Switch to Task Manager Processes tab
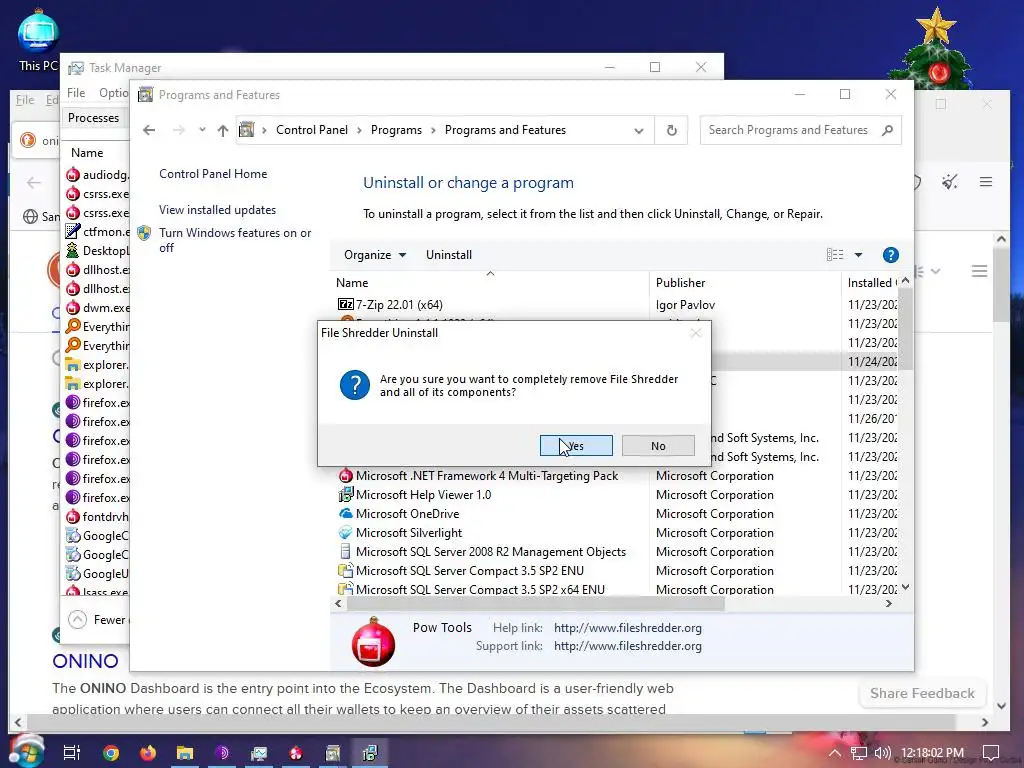 [x=93, y=118]
